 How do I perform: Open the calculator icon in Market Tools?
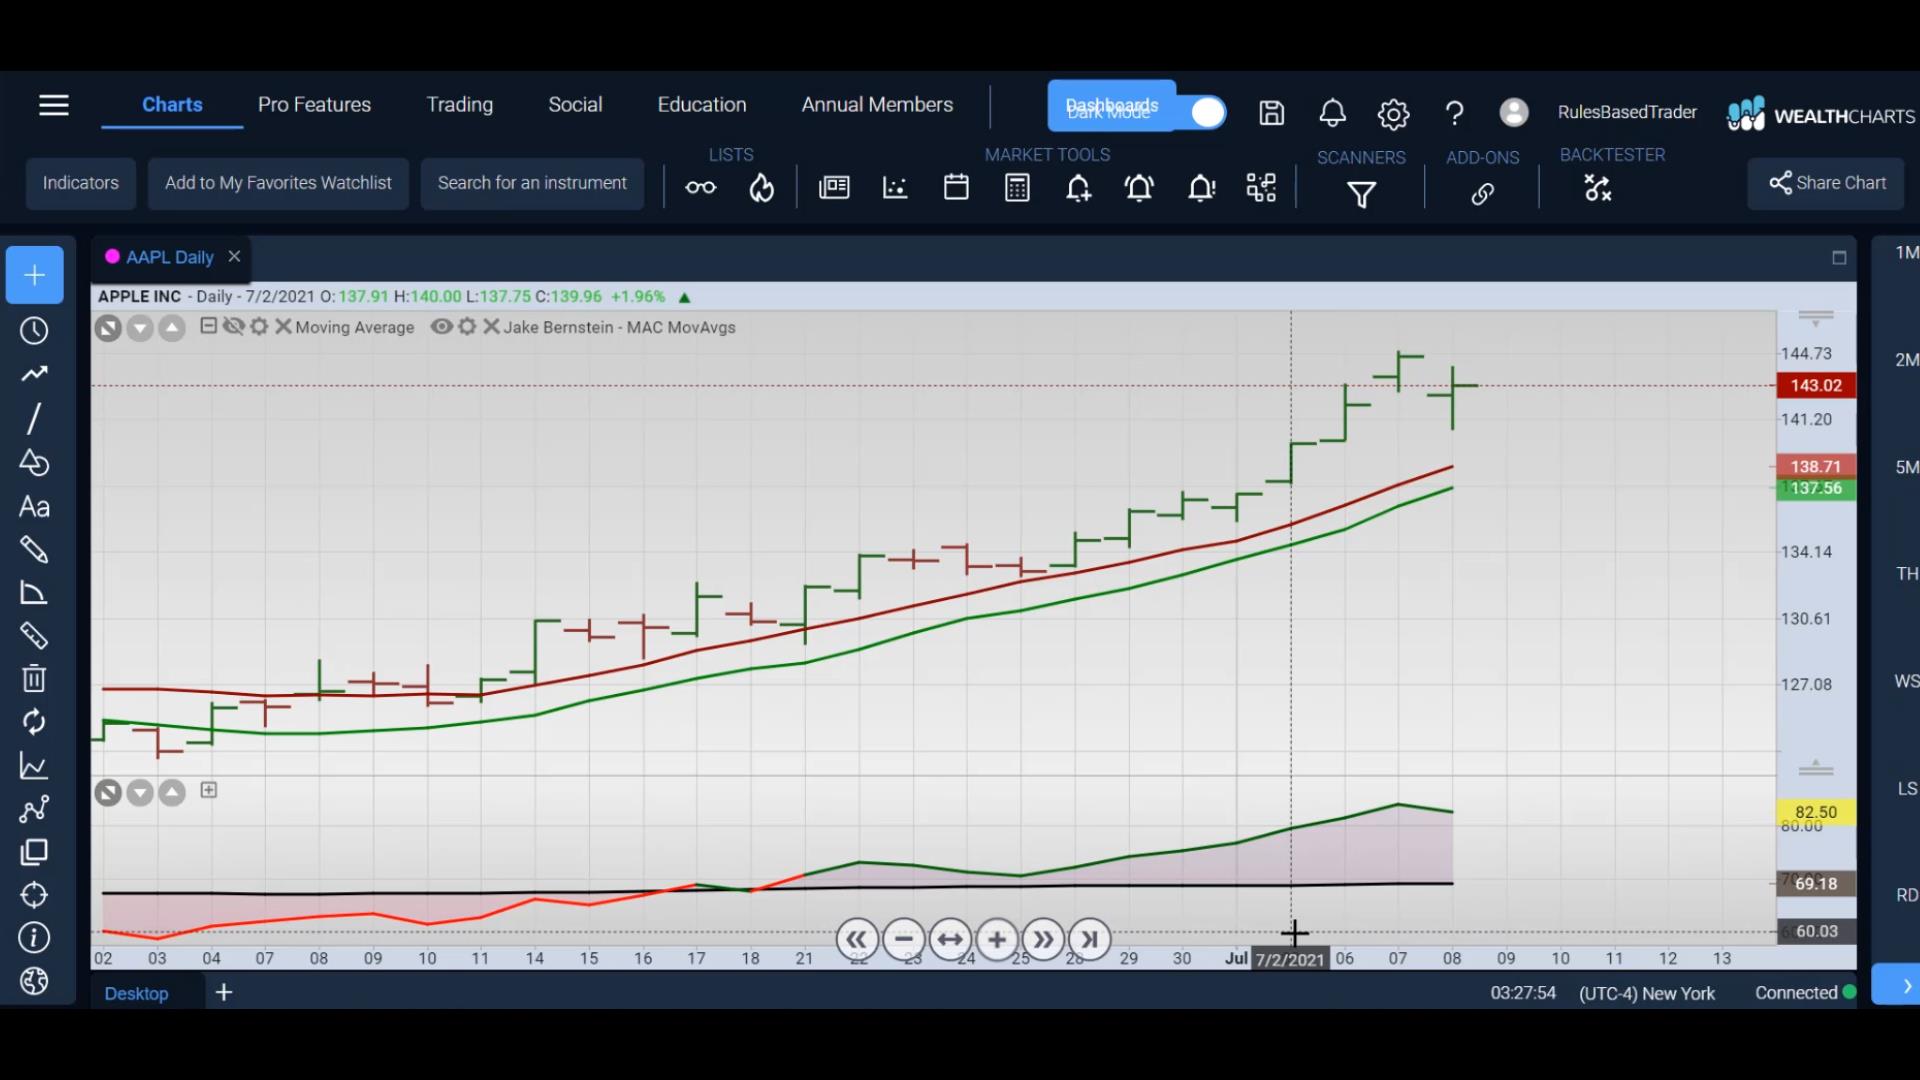1017,188
